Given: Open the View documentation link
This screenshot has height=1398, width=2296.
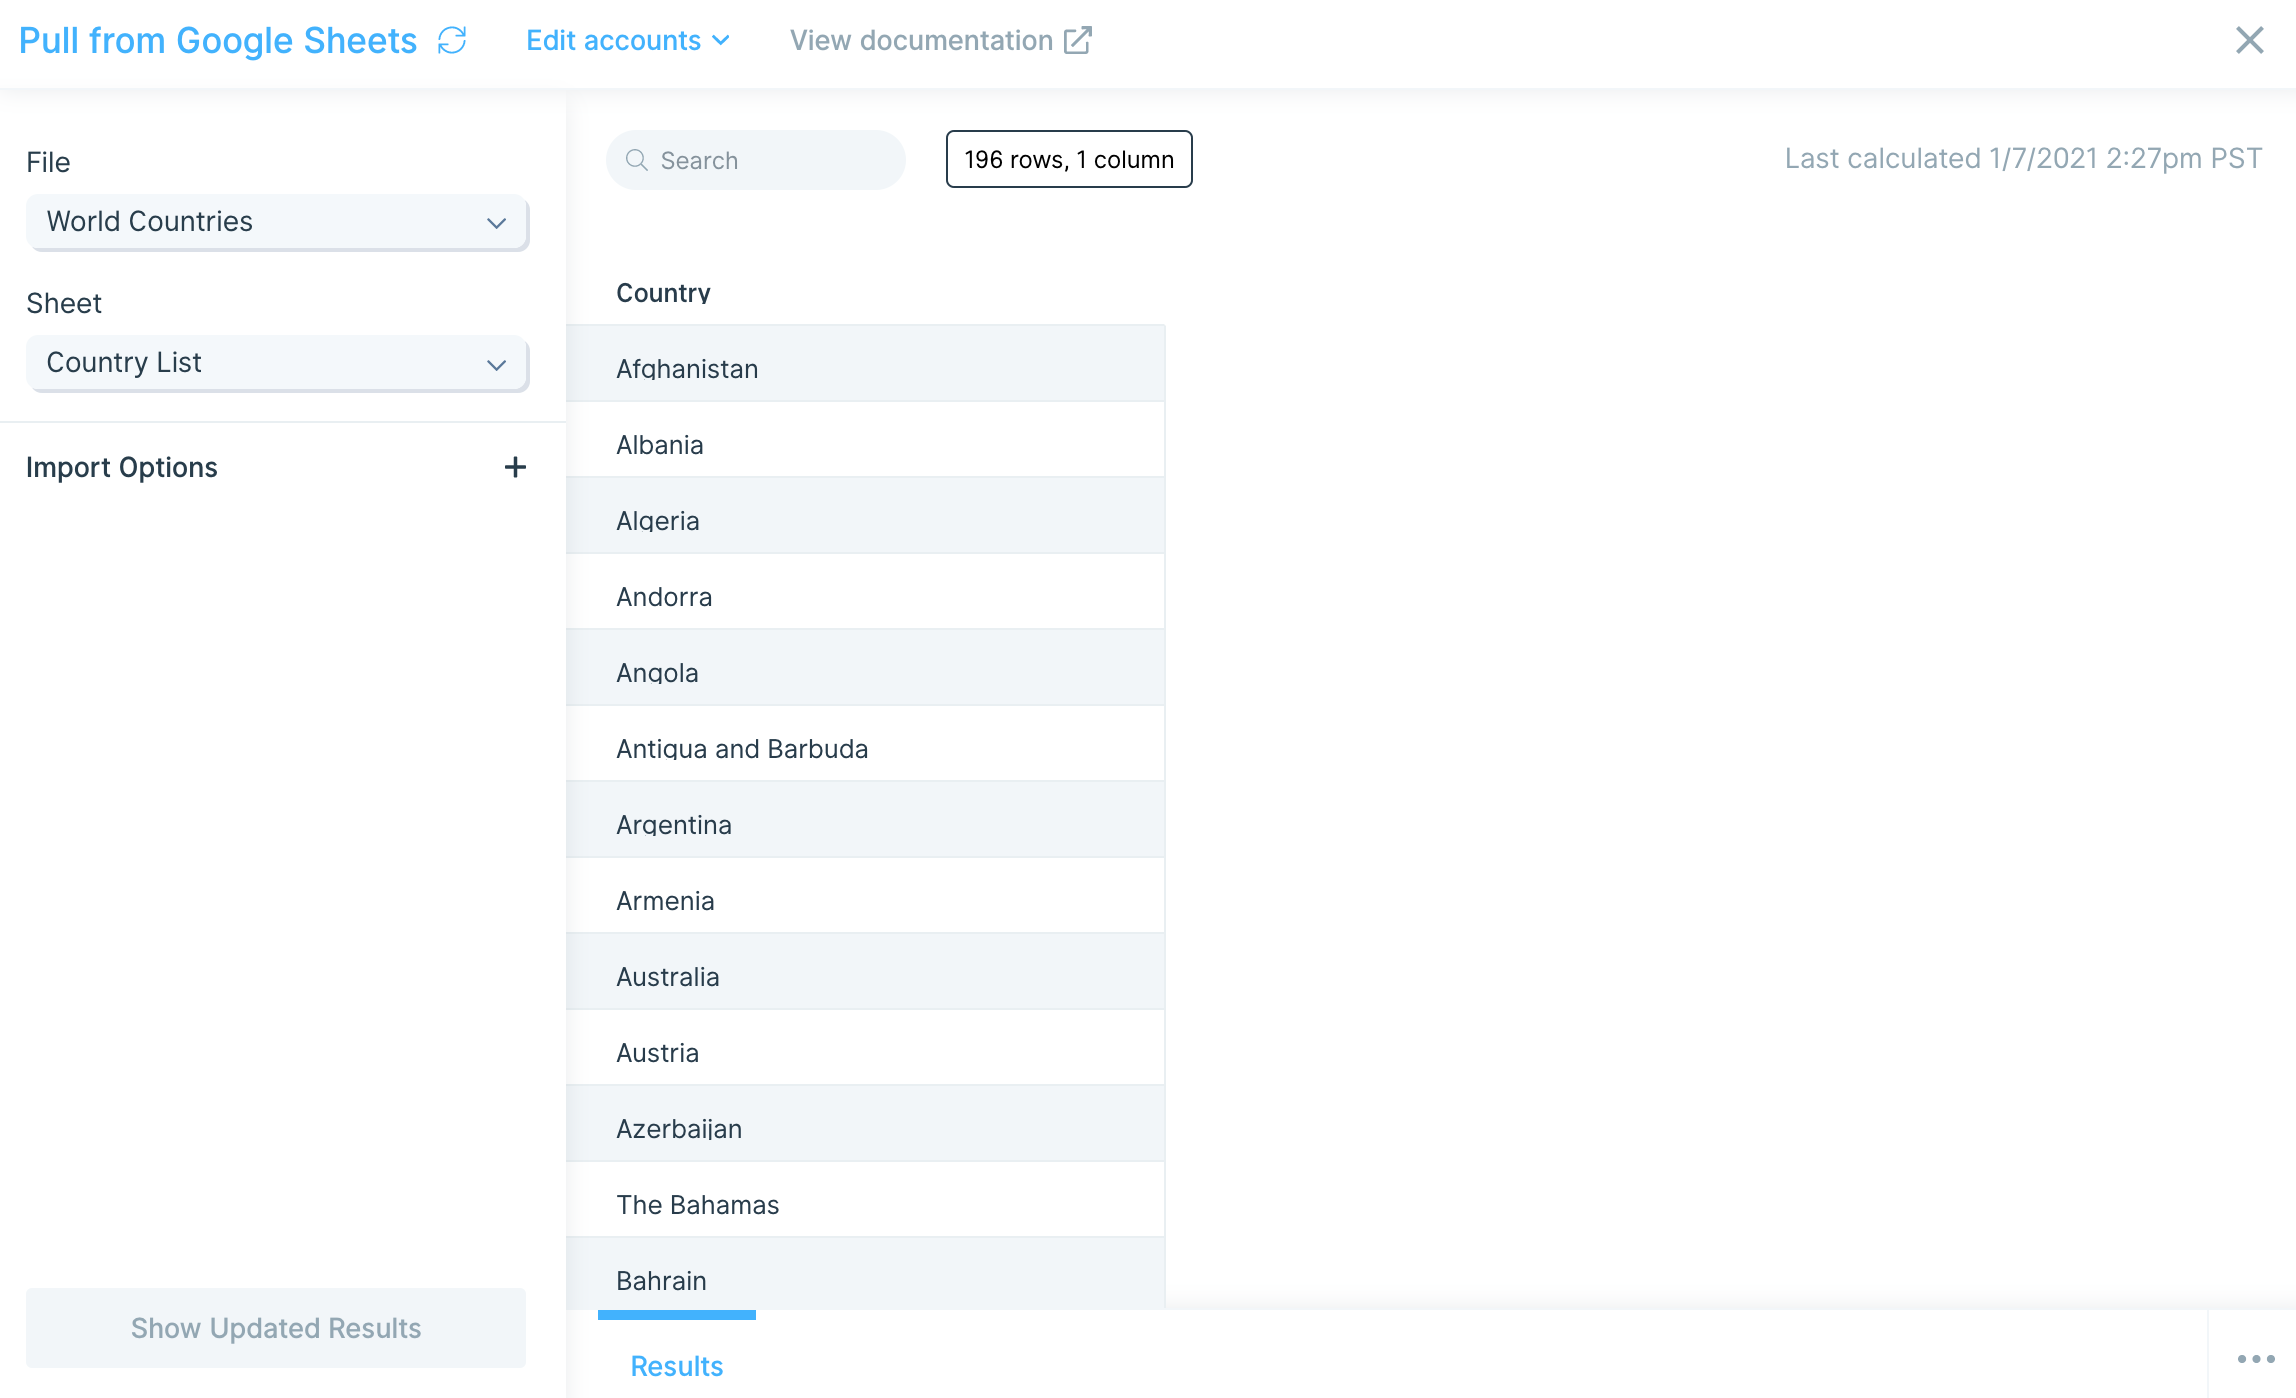Looking at the screenshot, I should click(921, 40).
